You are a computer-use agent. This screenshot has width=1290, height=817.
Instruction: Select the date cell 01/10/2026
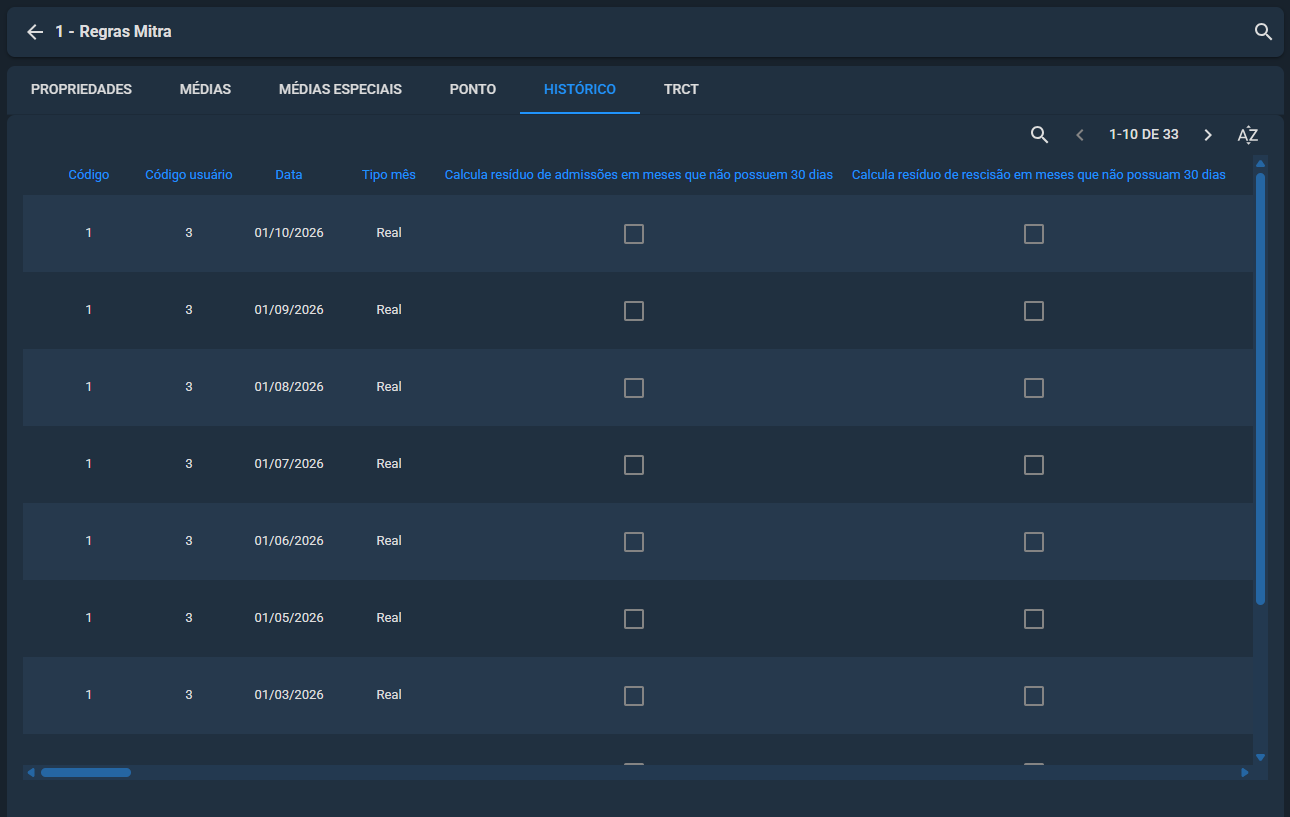point(289,233)
